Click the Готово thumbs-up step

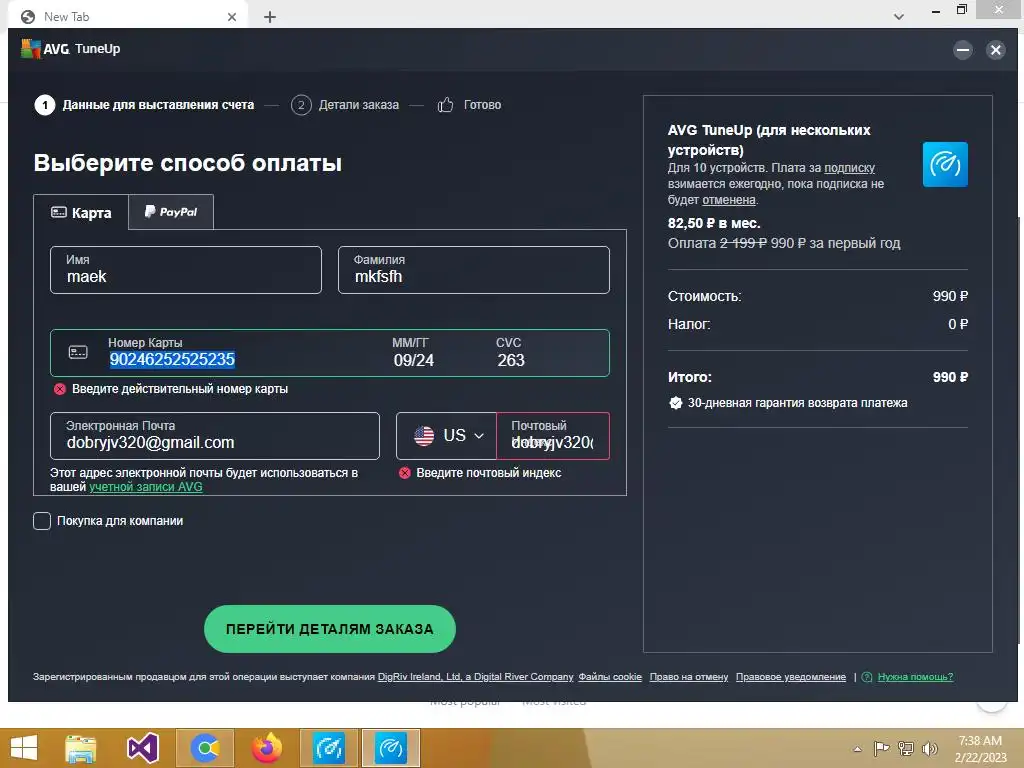pyautogui.click(x=469, y=104)
